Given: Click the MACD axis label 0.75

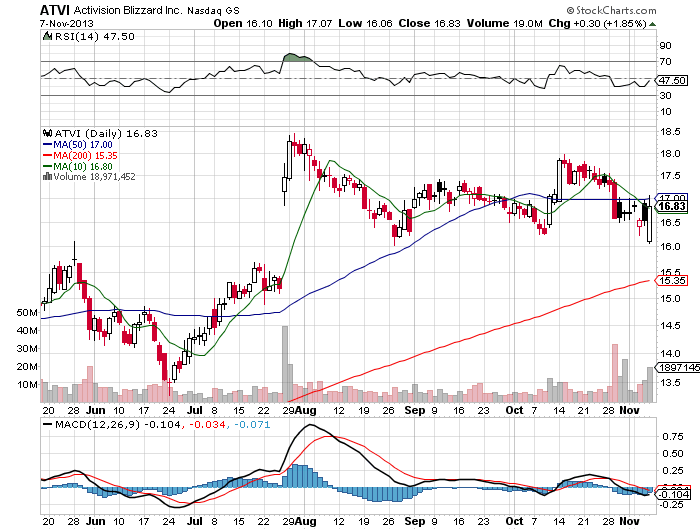Looking at the screenshot, I should [672, 437].
